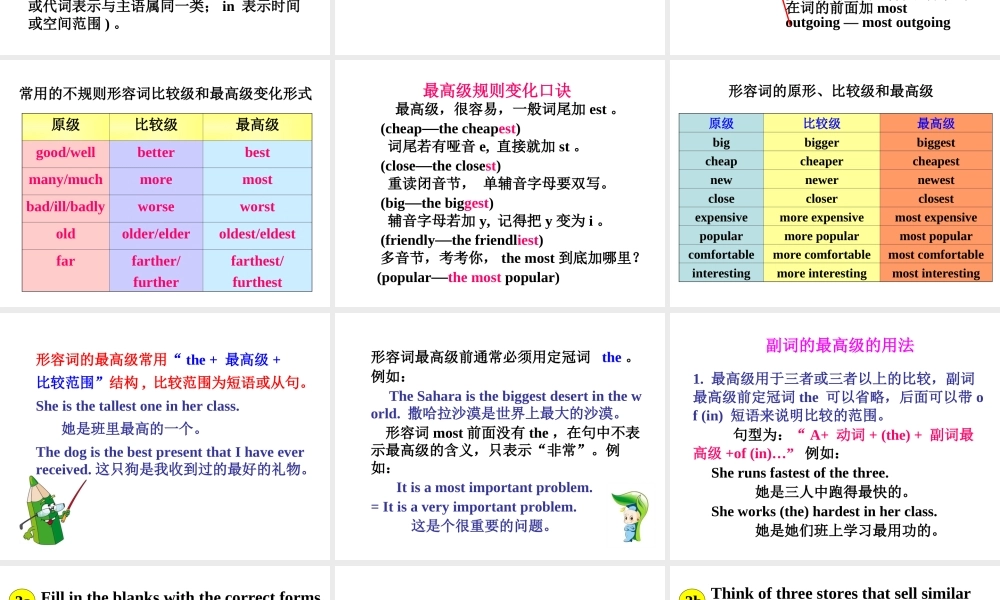Click the 'comfortable' cell in the teal column
The height and width of the screenshot is (600, 1000).
(721, 254)
